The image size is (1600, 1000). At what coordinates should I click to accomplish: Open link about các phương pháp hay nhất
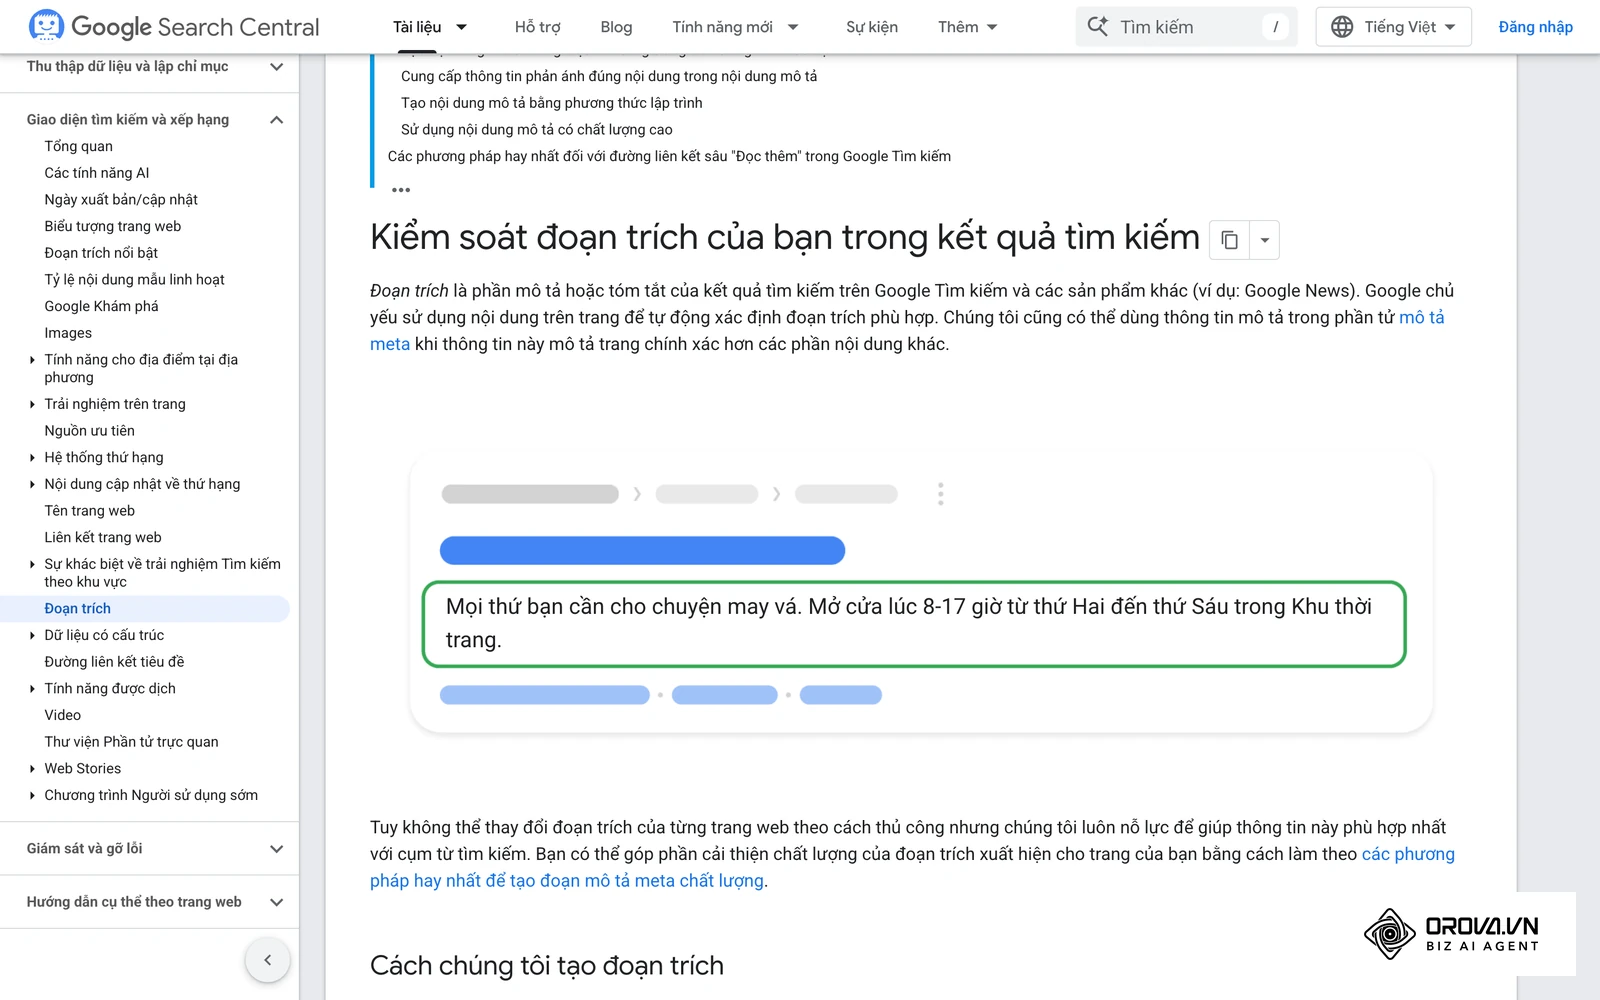[x=1408, y=854]
